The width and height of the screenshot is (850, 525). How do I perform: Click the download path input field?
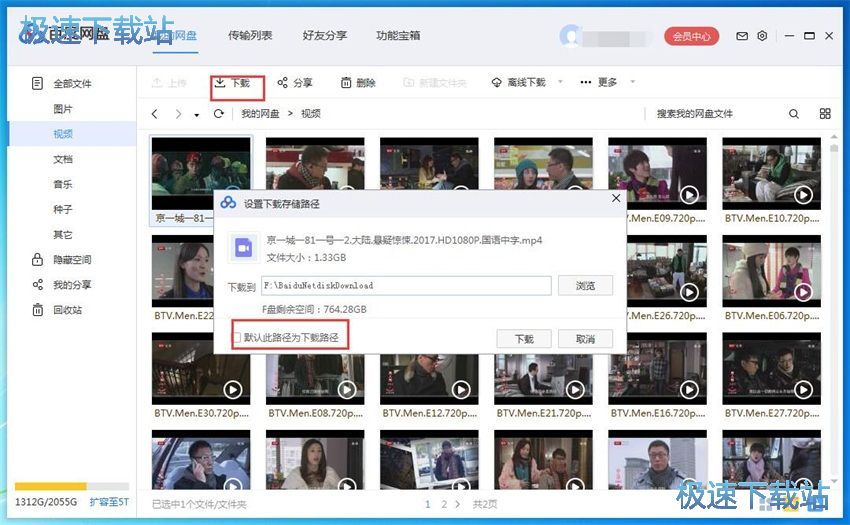[406, 286]
